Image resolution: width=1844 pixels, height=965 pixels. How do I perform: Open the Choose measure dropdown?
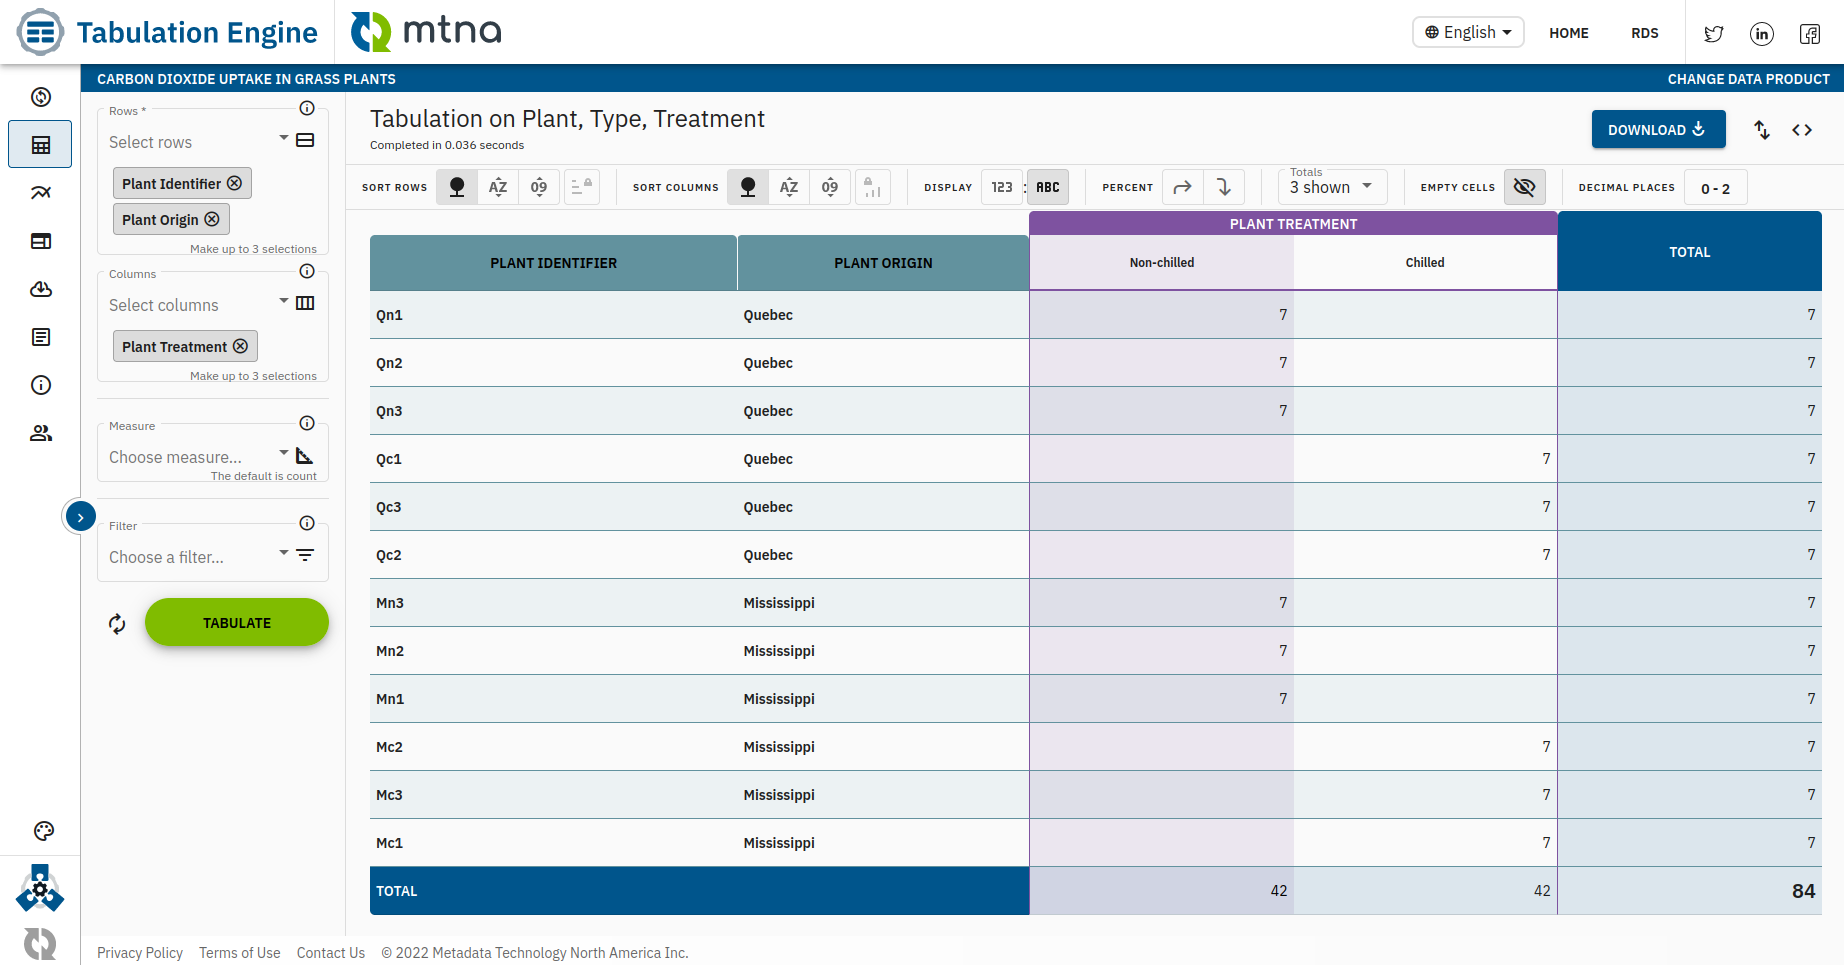tap(199, 457)
